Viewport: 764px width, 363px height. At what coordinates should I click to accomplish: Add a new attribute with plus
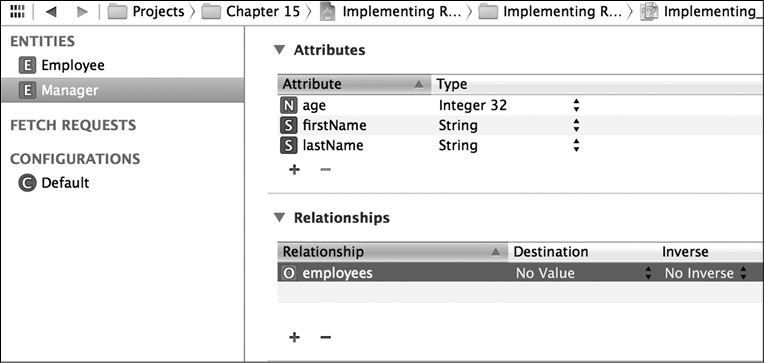294,170
